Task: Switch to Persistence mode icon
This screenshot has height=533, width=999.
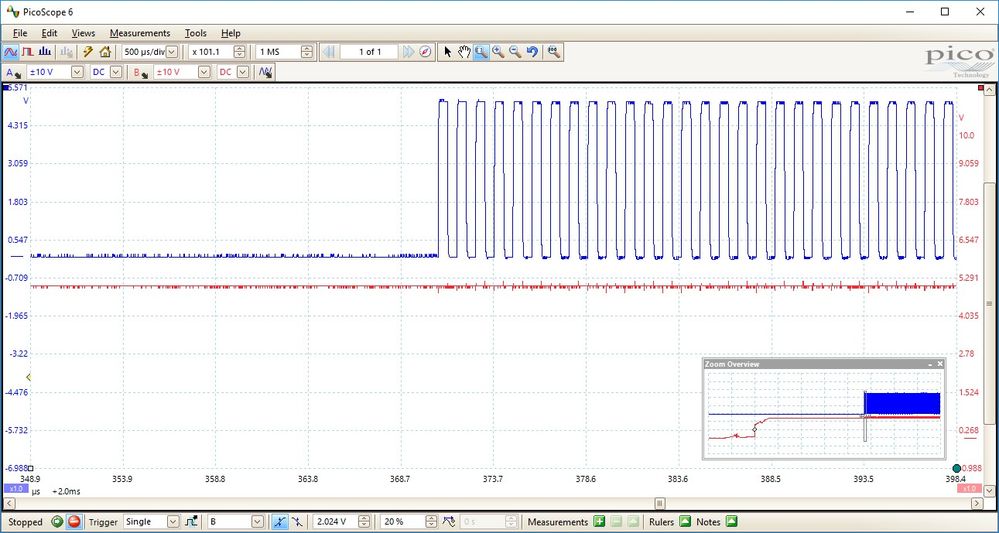Action: (27, 52)
